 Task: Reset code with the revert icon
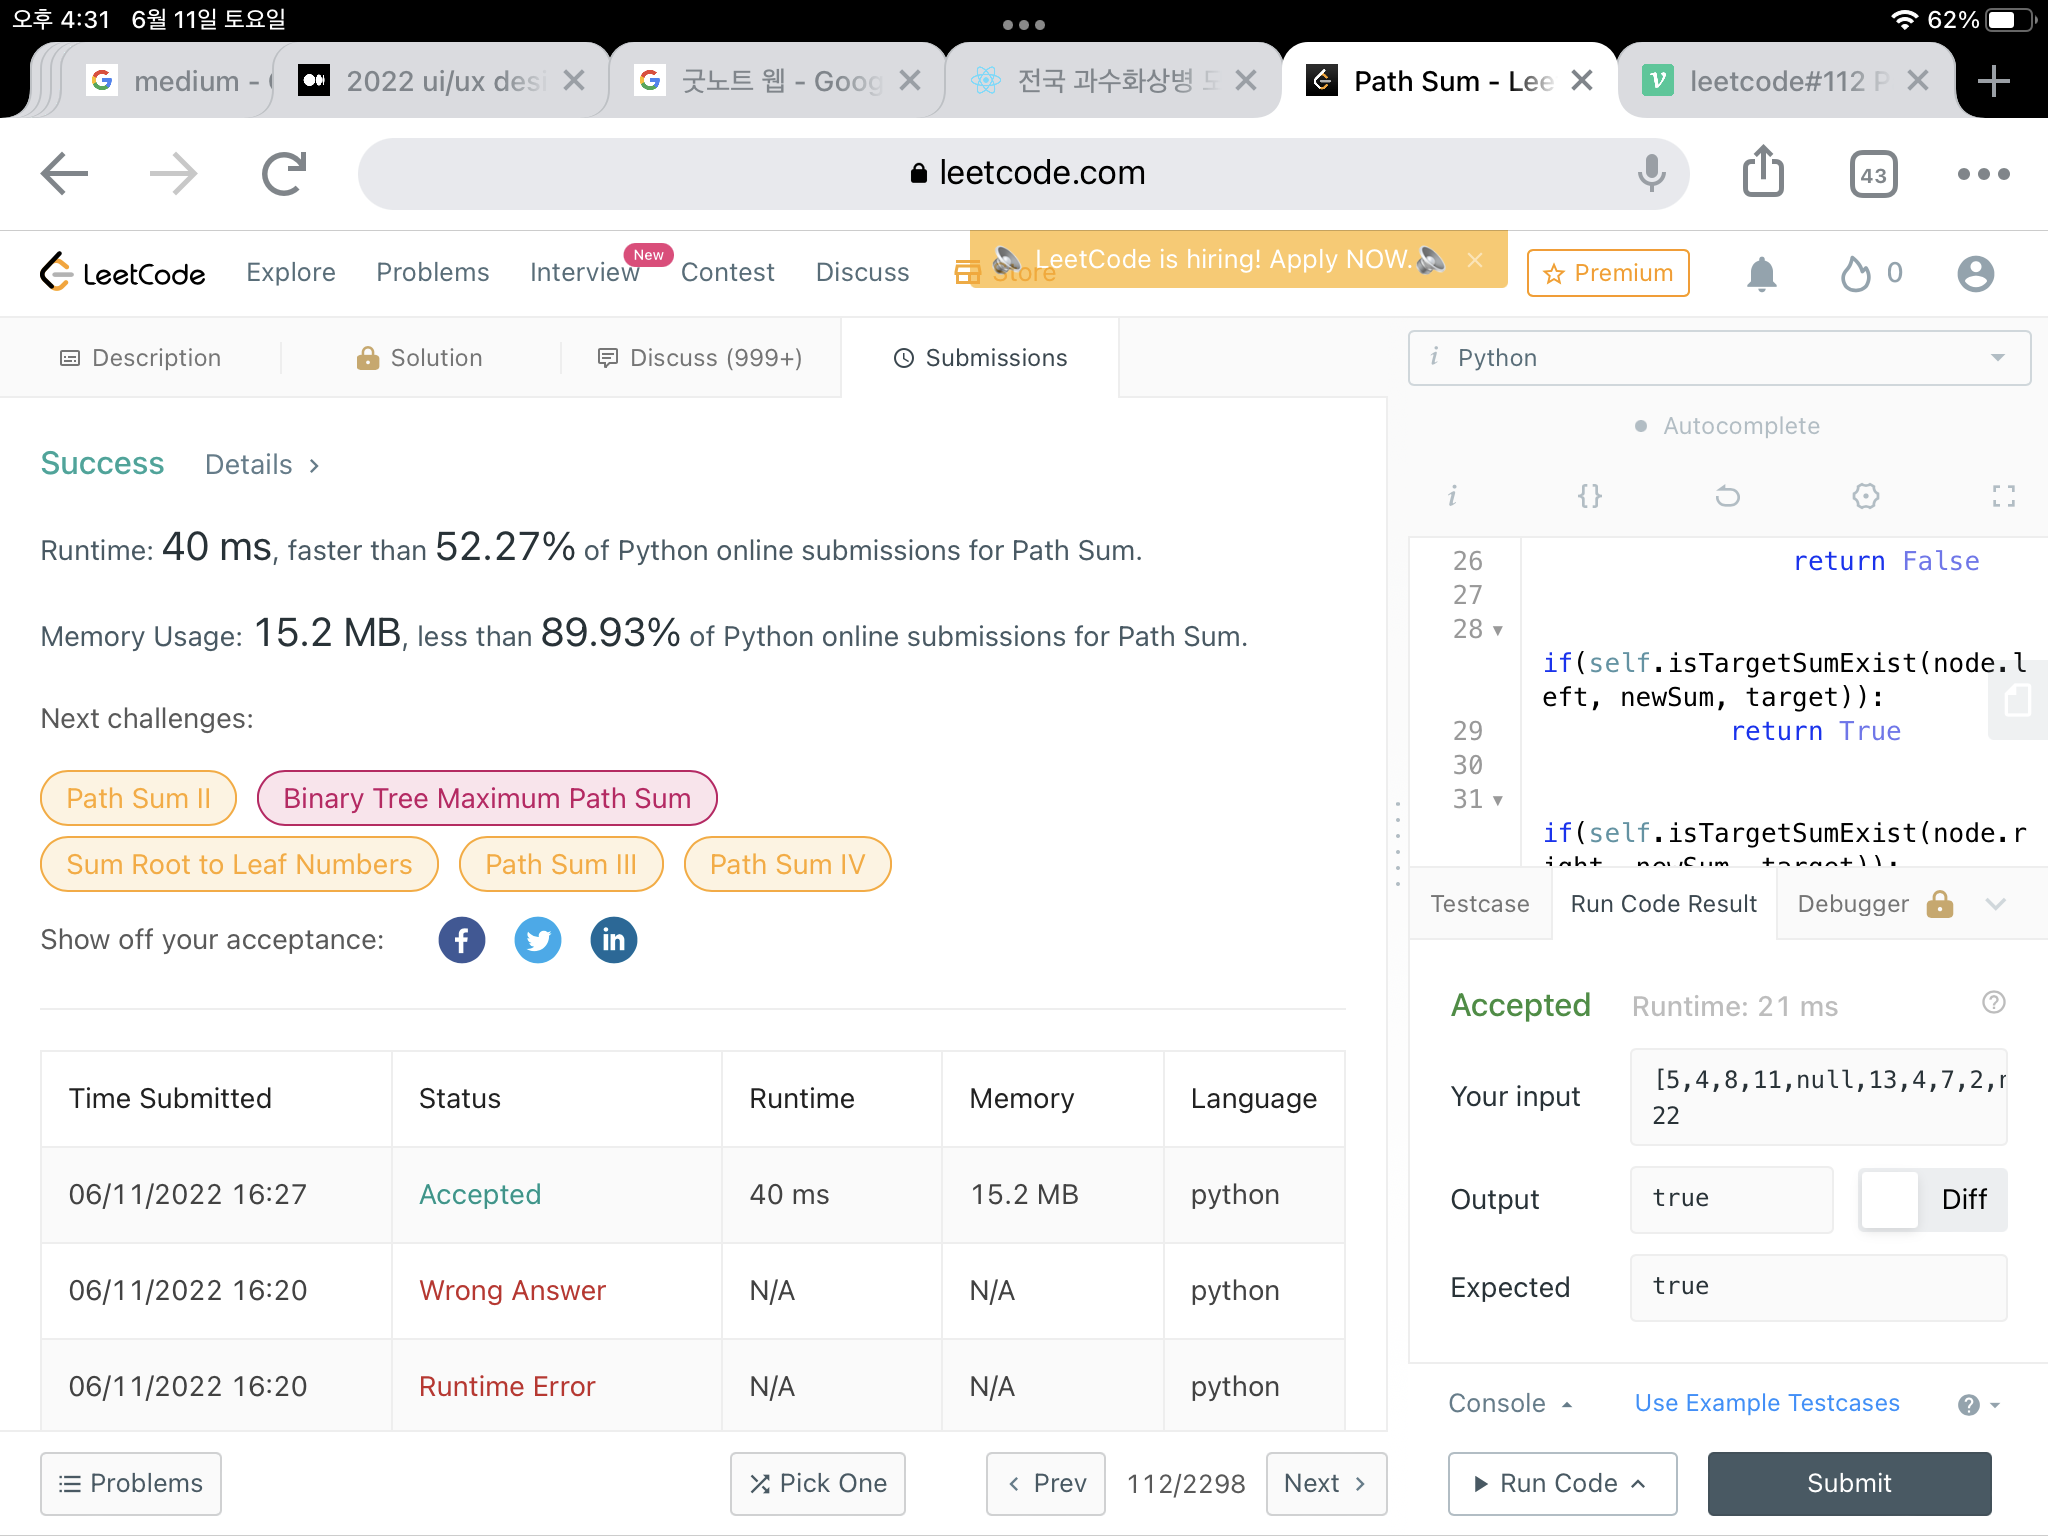pos(1727,496)
